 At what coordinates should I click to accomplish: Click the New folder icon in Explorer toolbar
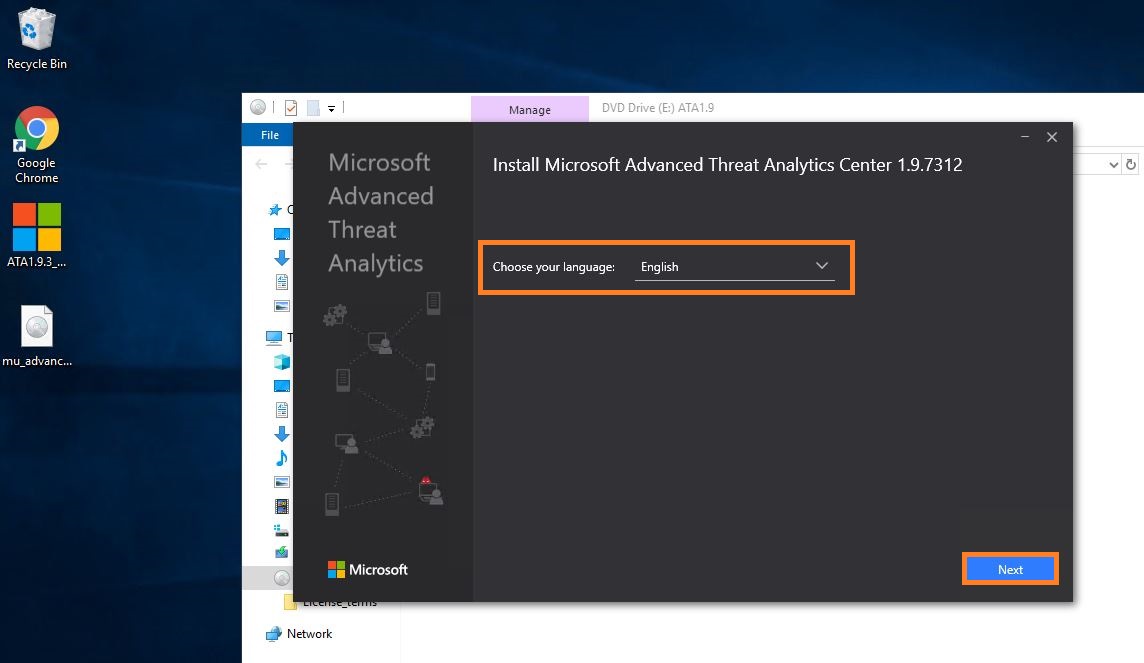(313, 108)
